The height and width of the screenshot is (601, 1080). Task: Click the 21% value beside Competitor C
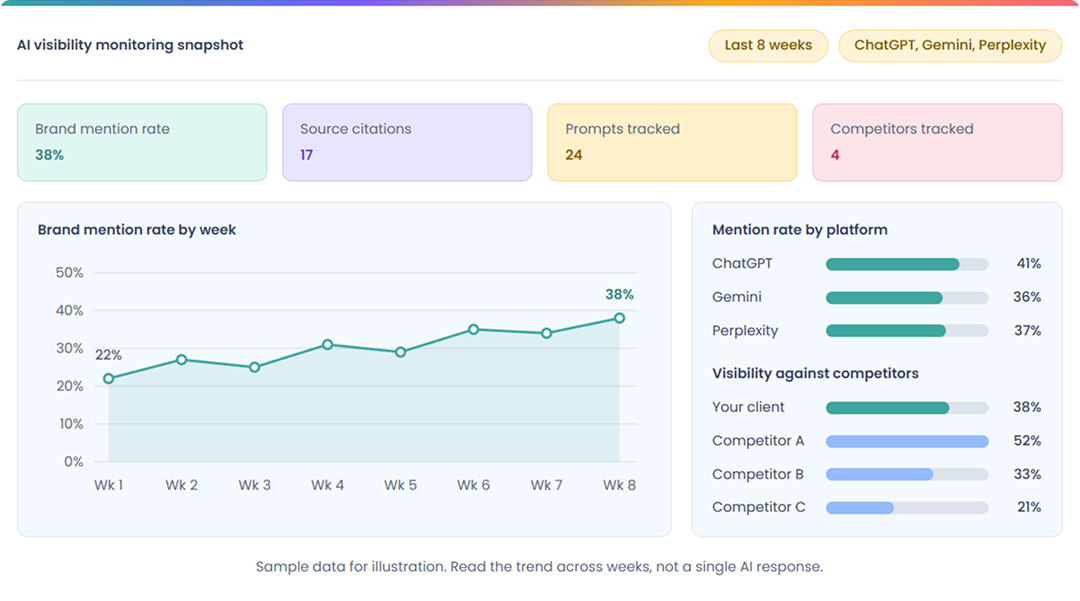coord(1029,507)
